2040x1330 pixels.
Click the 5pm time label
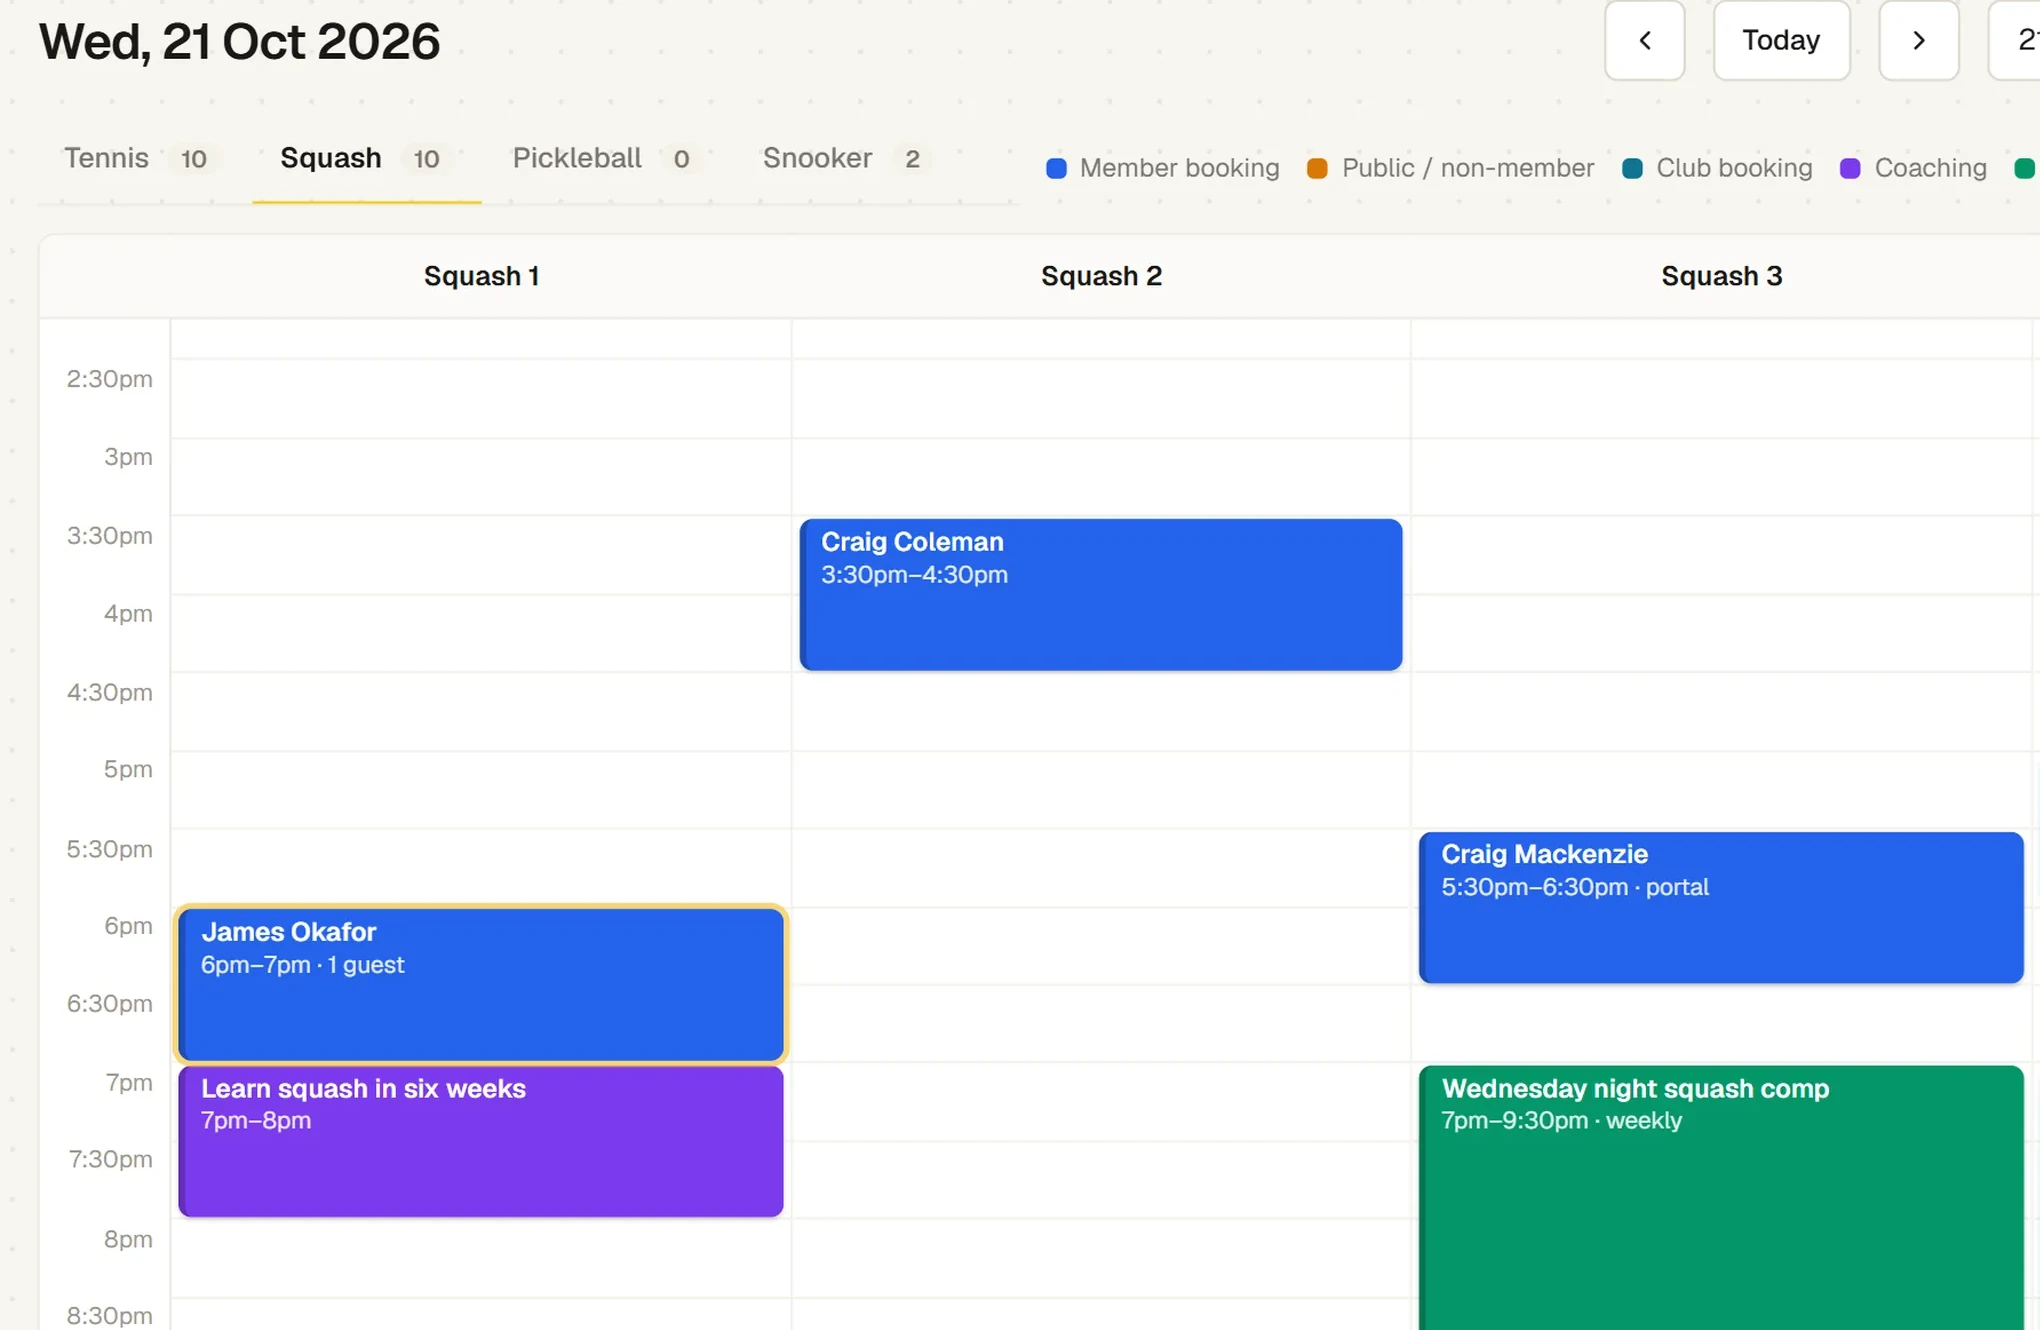coord(128,769)
